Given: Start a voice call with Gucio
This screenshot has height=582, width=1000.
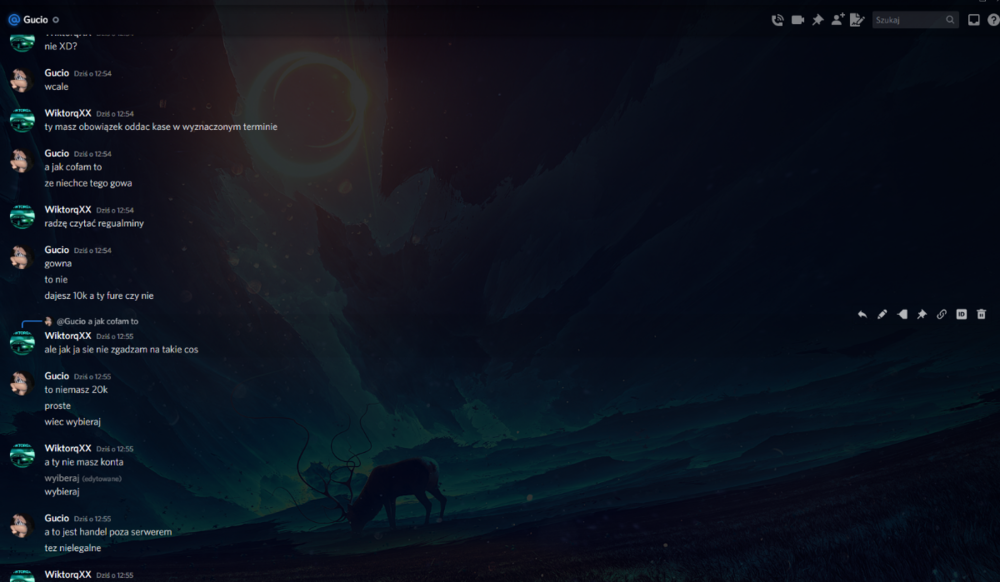Looking at the screenshot, I should coord(777,20).
